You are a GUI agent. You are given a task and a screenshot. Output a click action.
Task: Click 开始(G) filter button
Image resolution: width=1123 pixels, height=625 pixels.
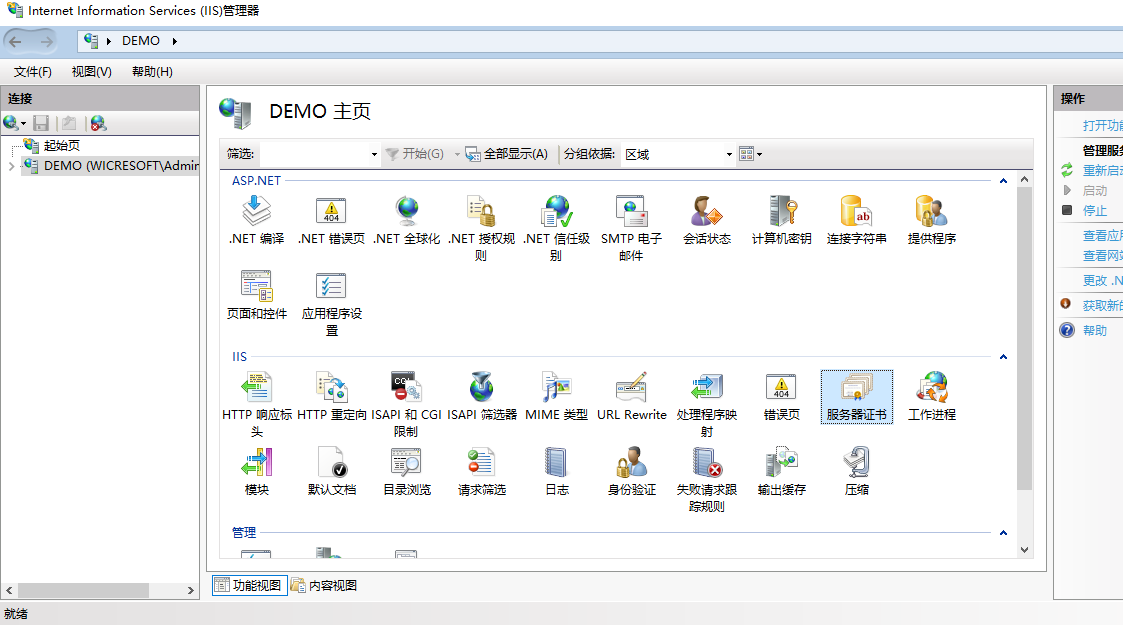pos(415,154)
